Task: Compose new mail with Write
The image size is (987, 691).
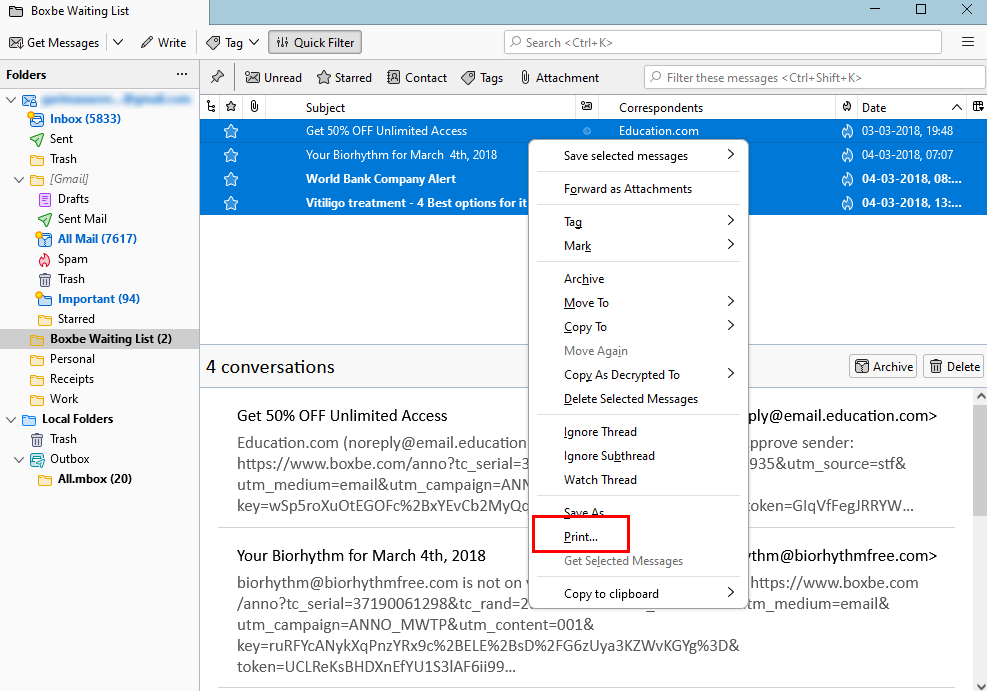Action: pyautogui.click(x=164, y=43)
